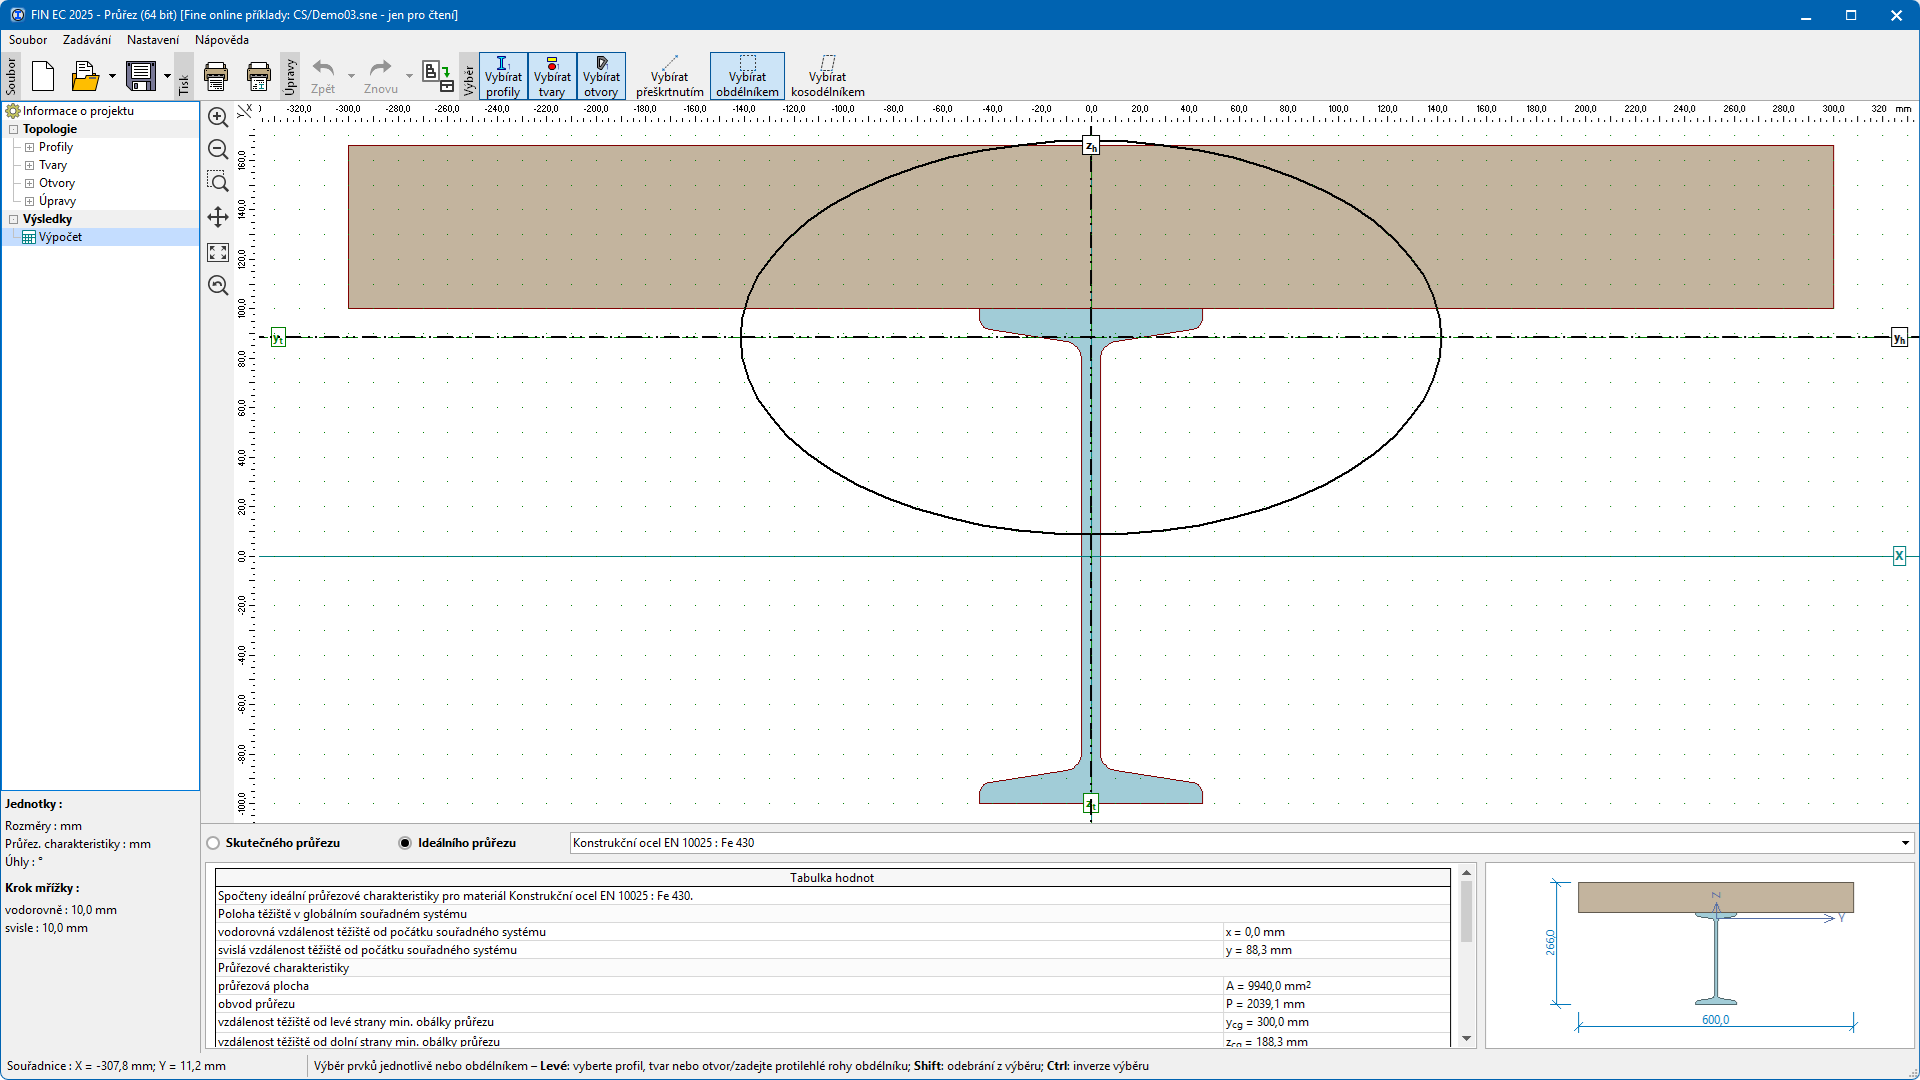Click the Vybírat profily selection tool

[x=503, y=76]
